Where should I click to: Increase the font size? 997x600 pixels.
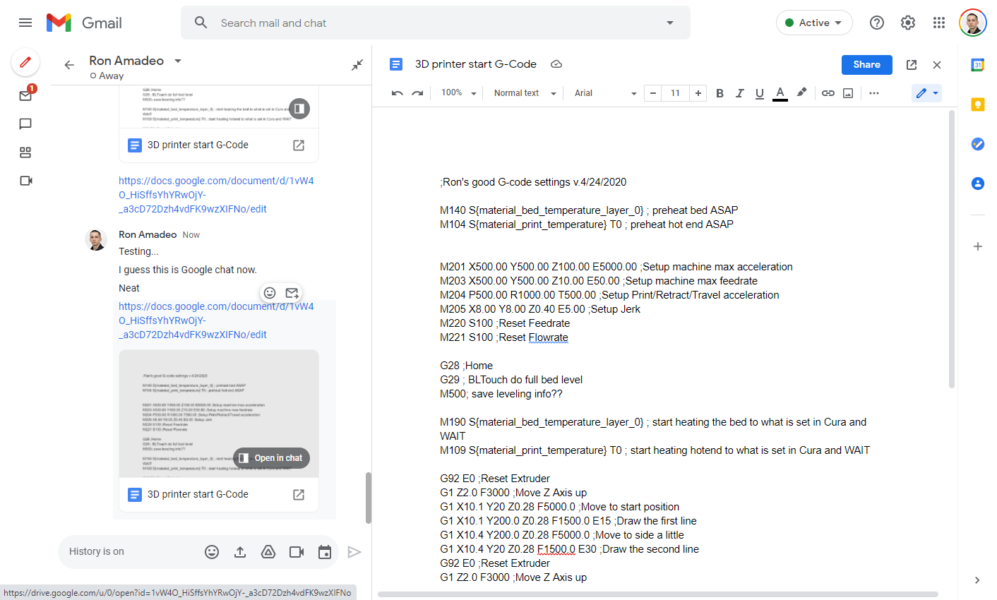pos(698,93)
